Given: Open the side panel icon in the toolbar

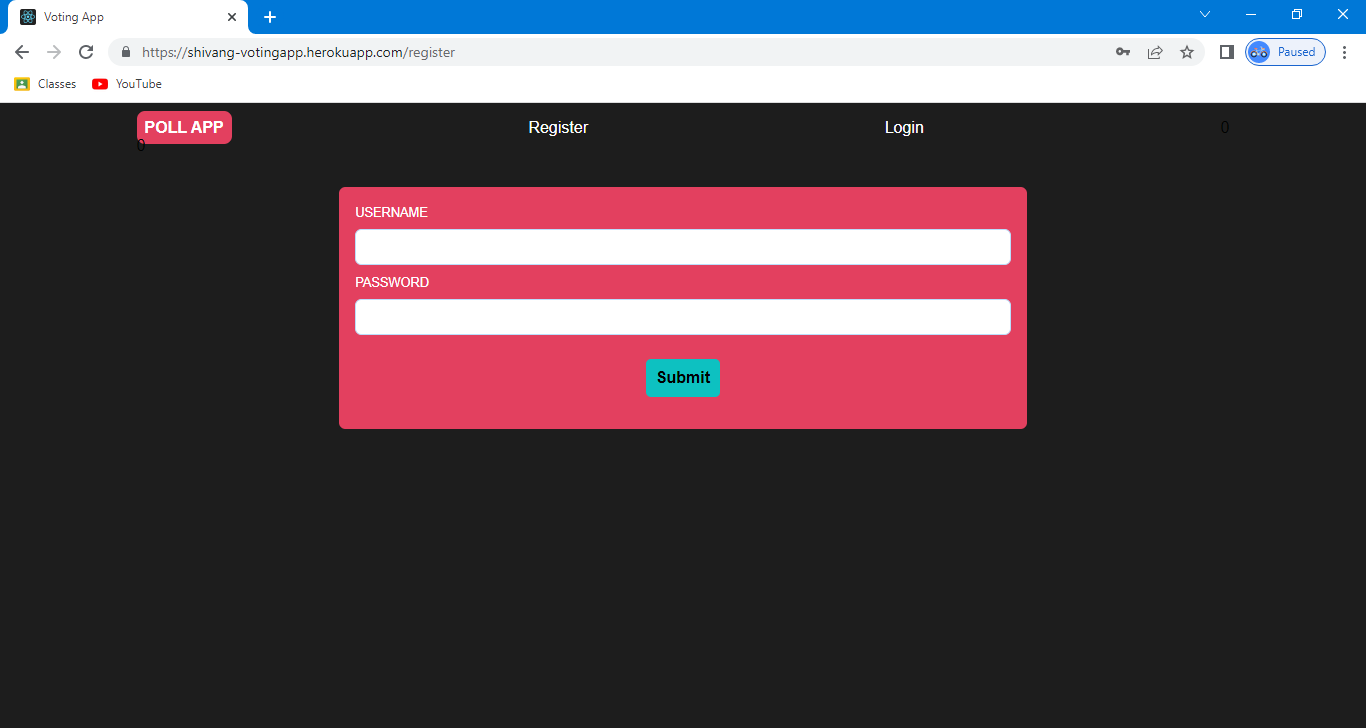Looking at the screenshot, I should coord(1226,52).
